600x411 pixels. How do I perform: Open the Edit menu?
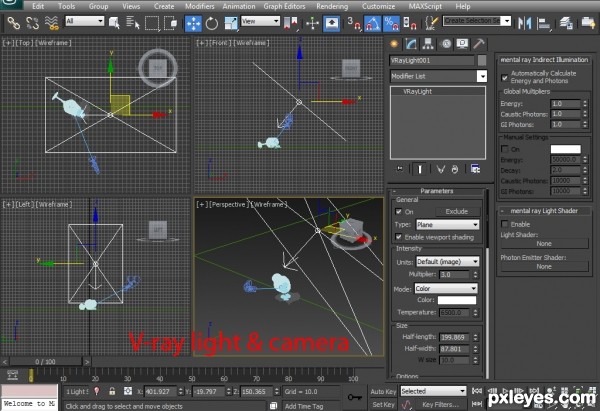(38, 6)
